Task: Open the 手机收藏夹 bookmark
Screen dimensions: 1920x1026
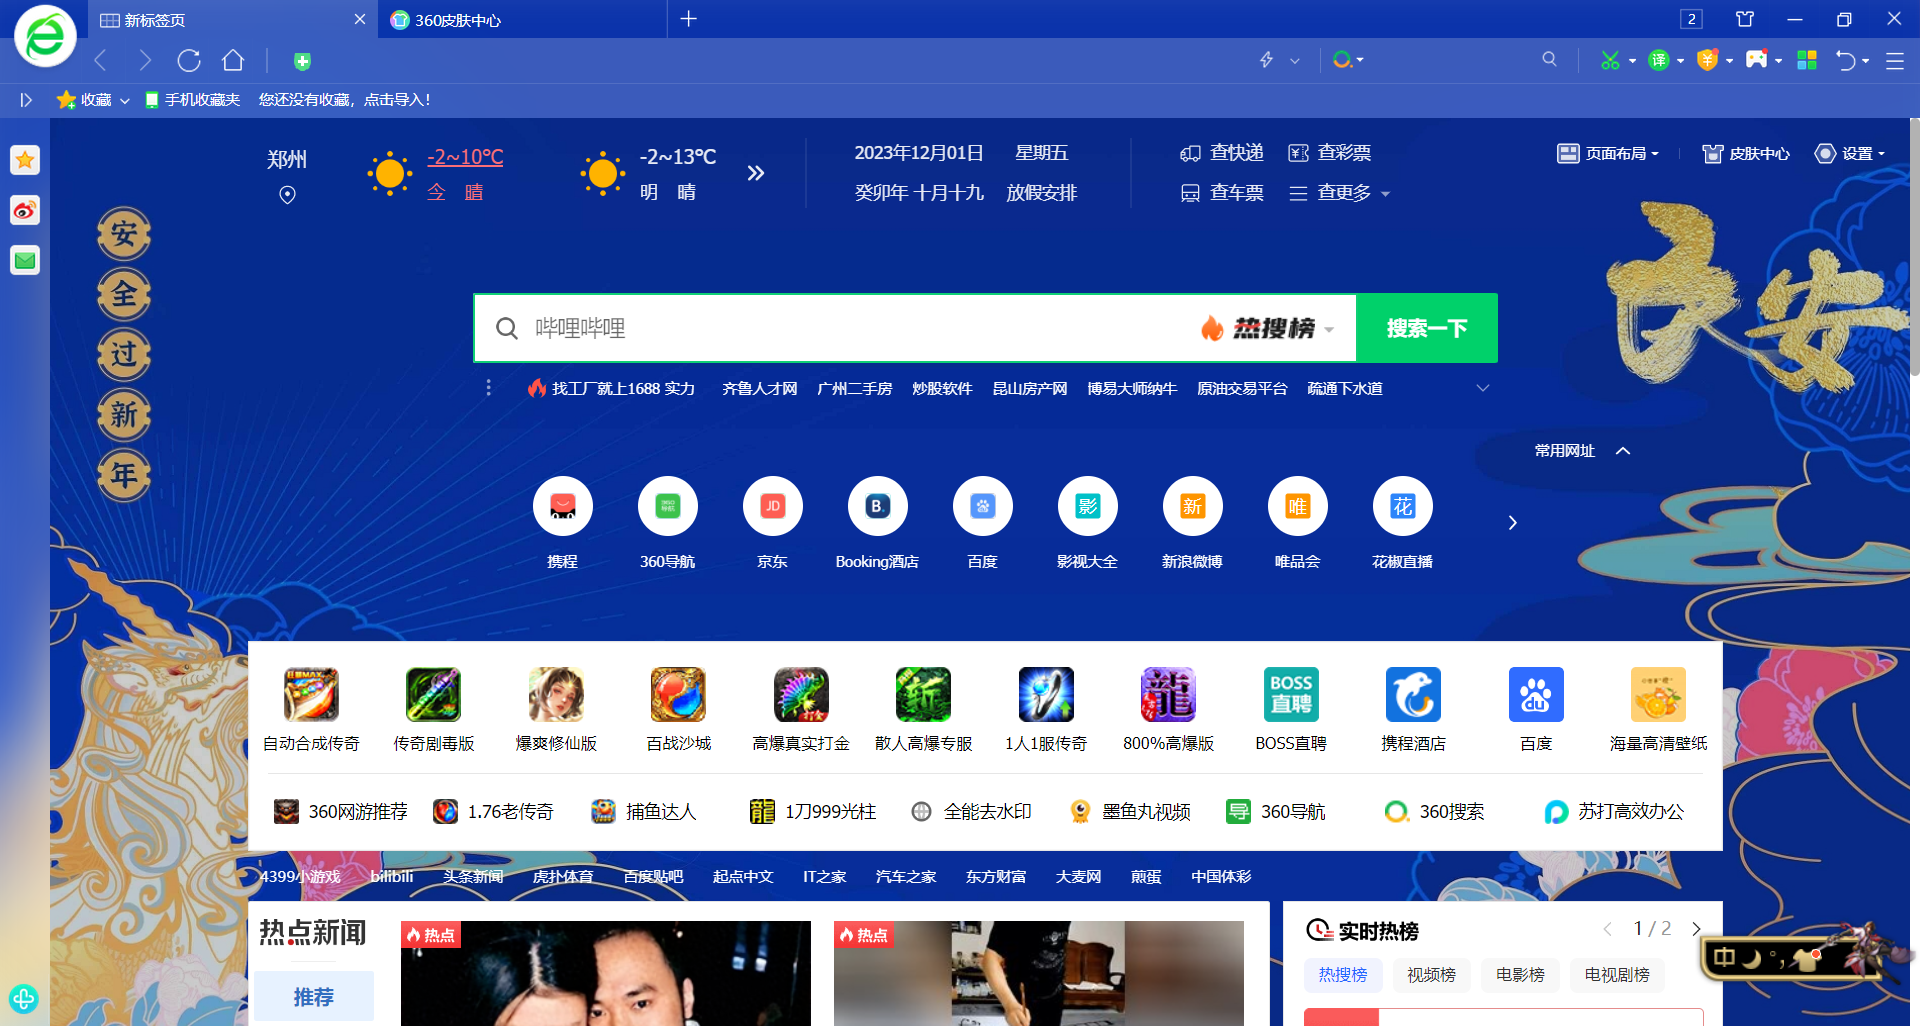Action: click(x=193, y=100)
